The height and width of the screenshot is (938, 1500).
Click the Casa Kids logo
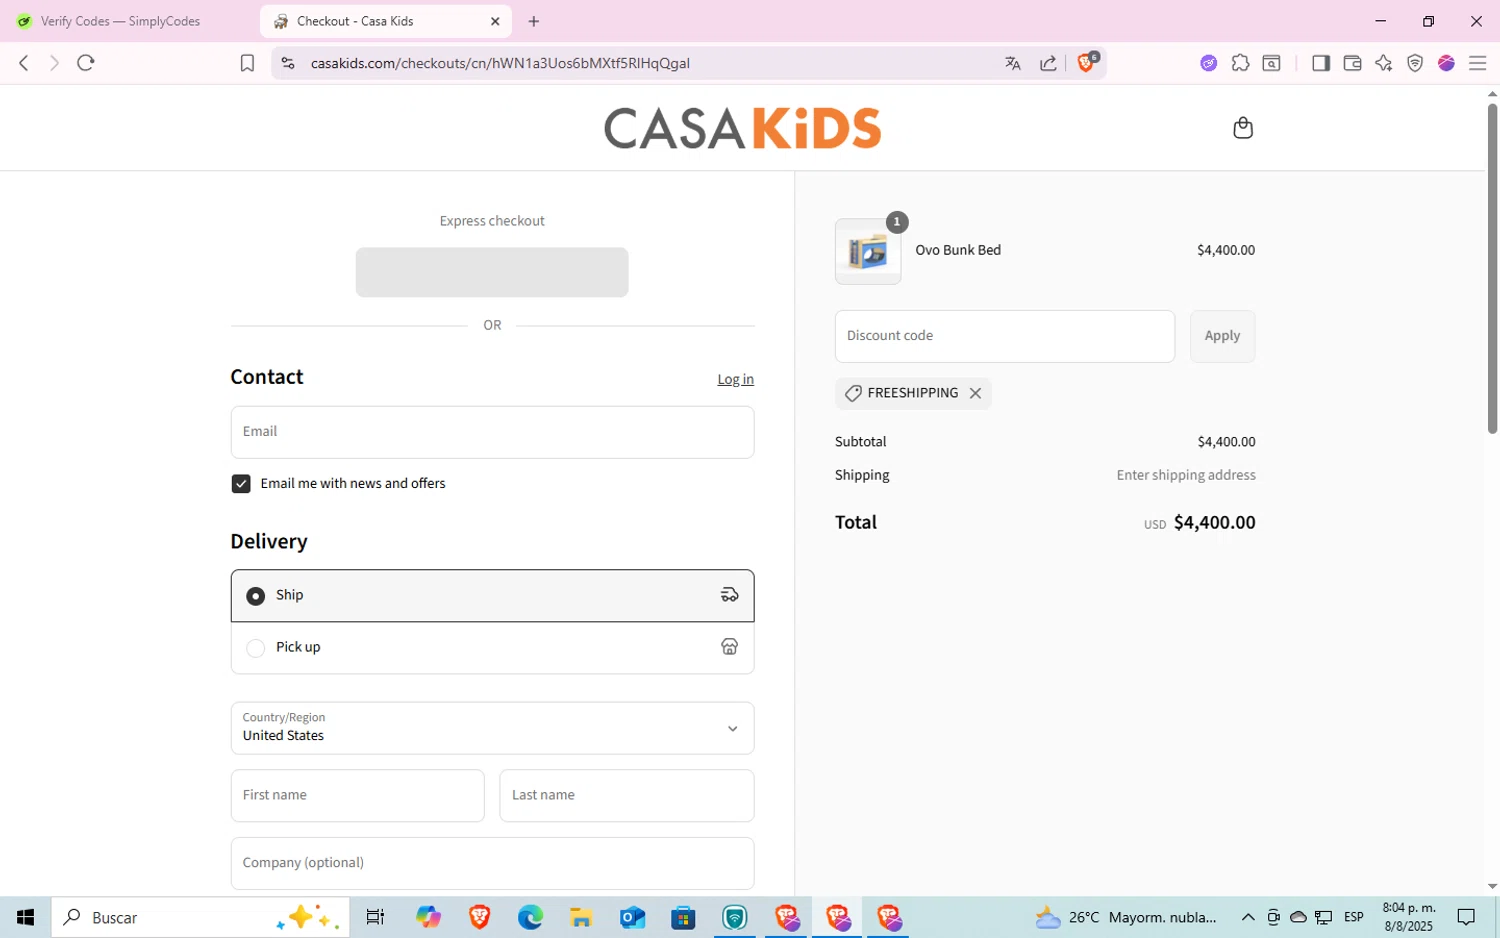tap(742, 128)
